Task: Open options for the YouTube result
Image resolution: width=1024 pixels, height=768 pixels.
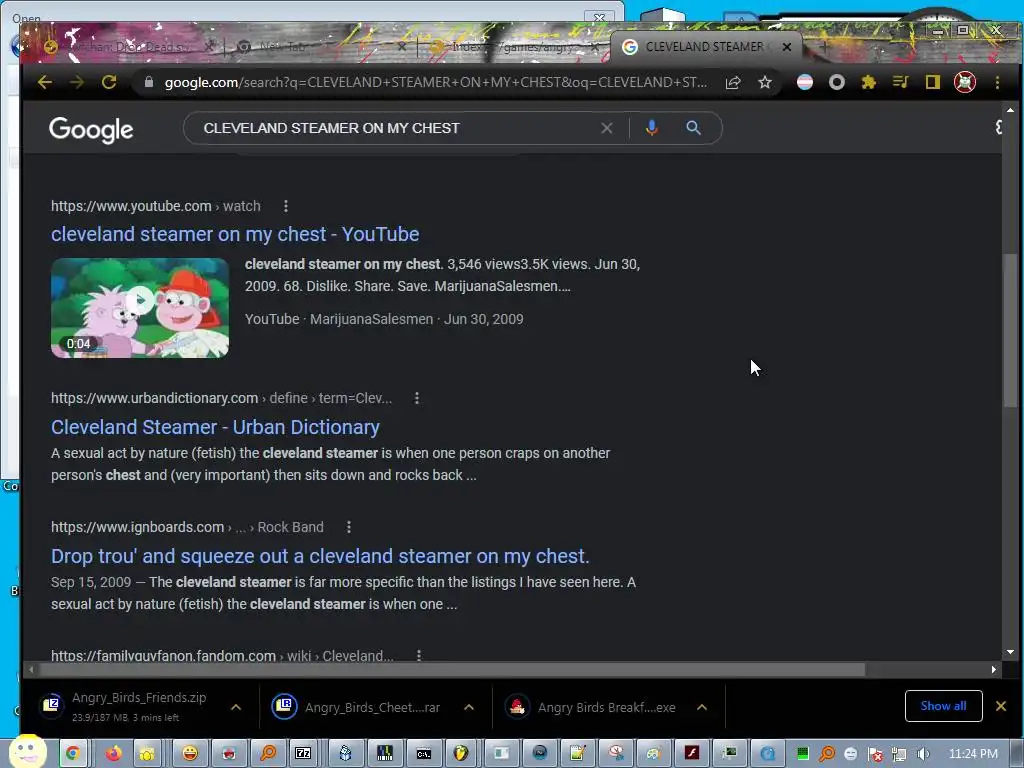Action: click(285, 206)
